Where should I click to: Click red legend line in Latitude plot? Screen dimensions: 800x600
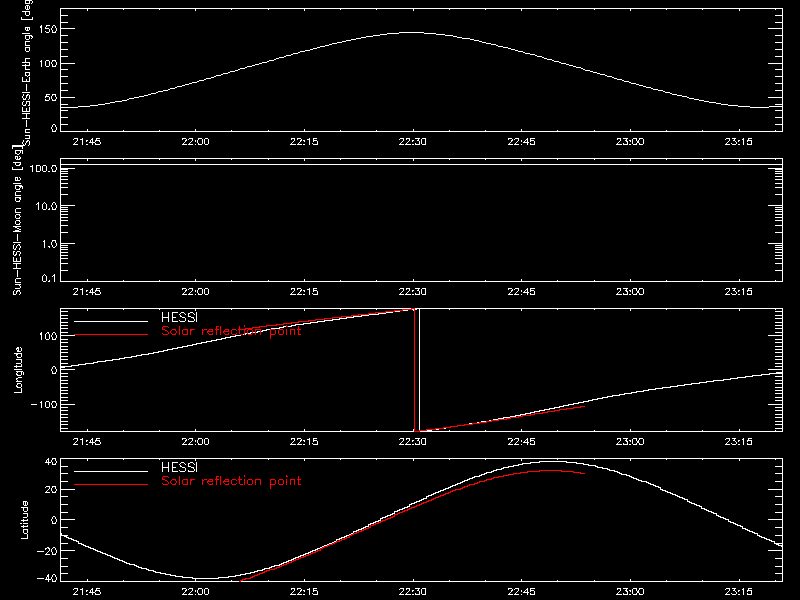point(111,485)
